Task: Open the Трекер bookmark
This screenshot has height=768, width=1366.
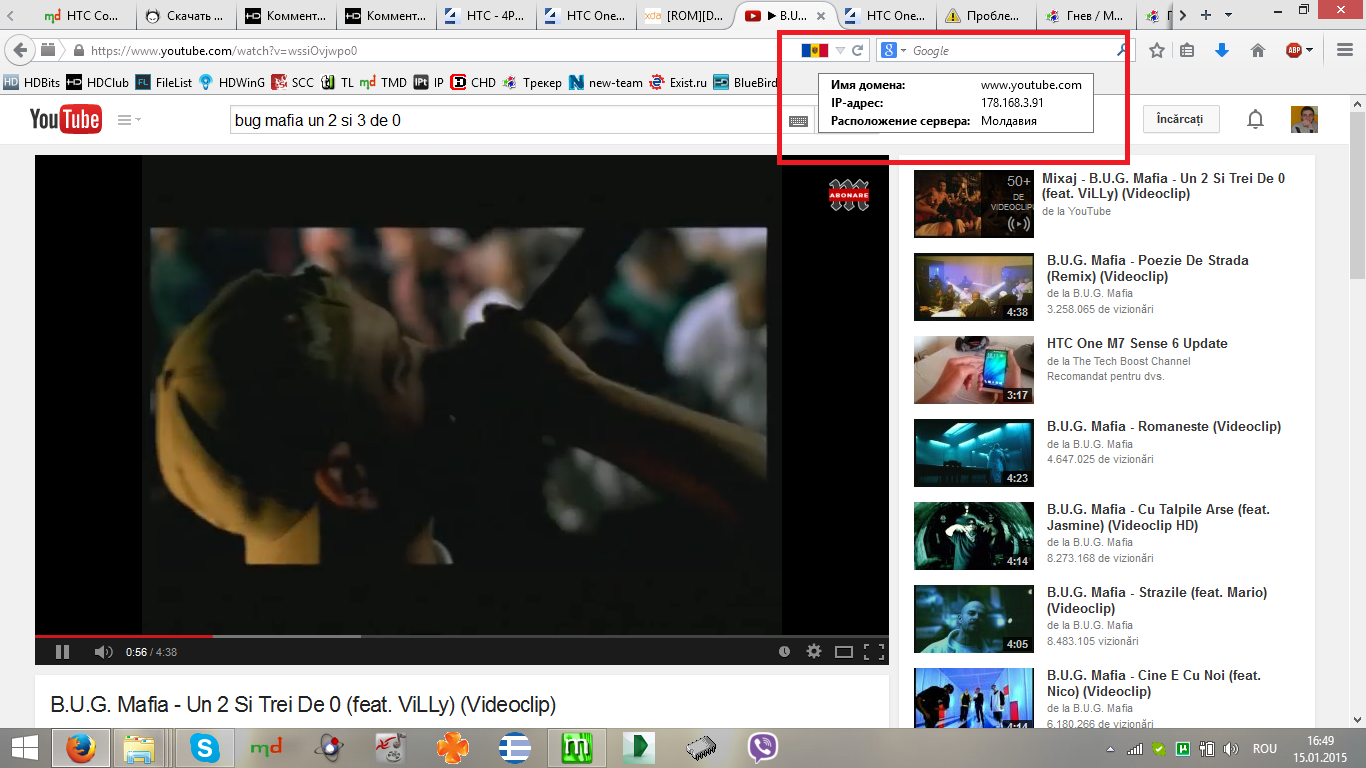Action: point(532,83)
